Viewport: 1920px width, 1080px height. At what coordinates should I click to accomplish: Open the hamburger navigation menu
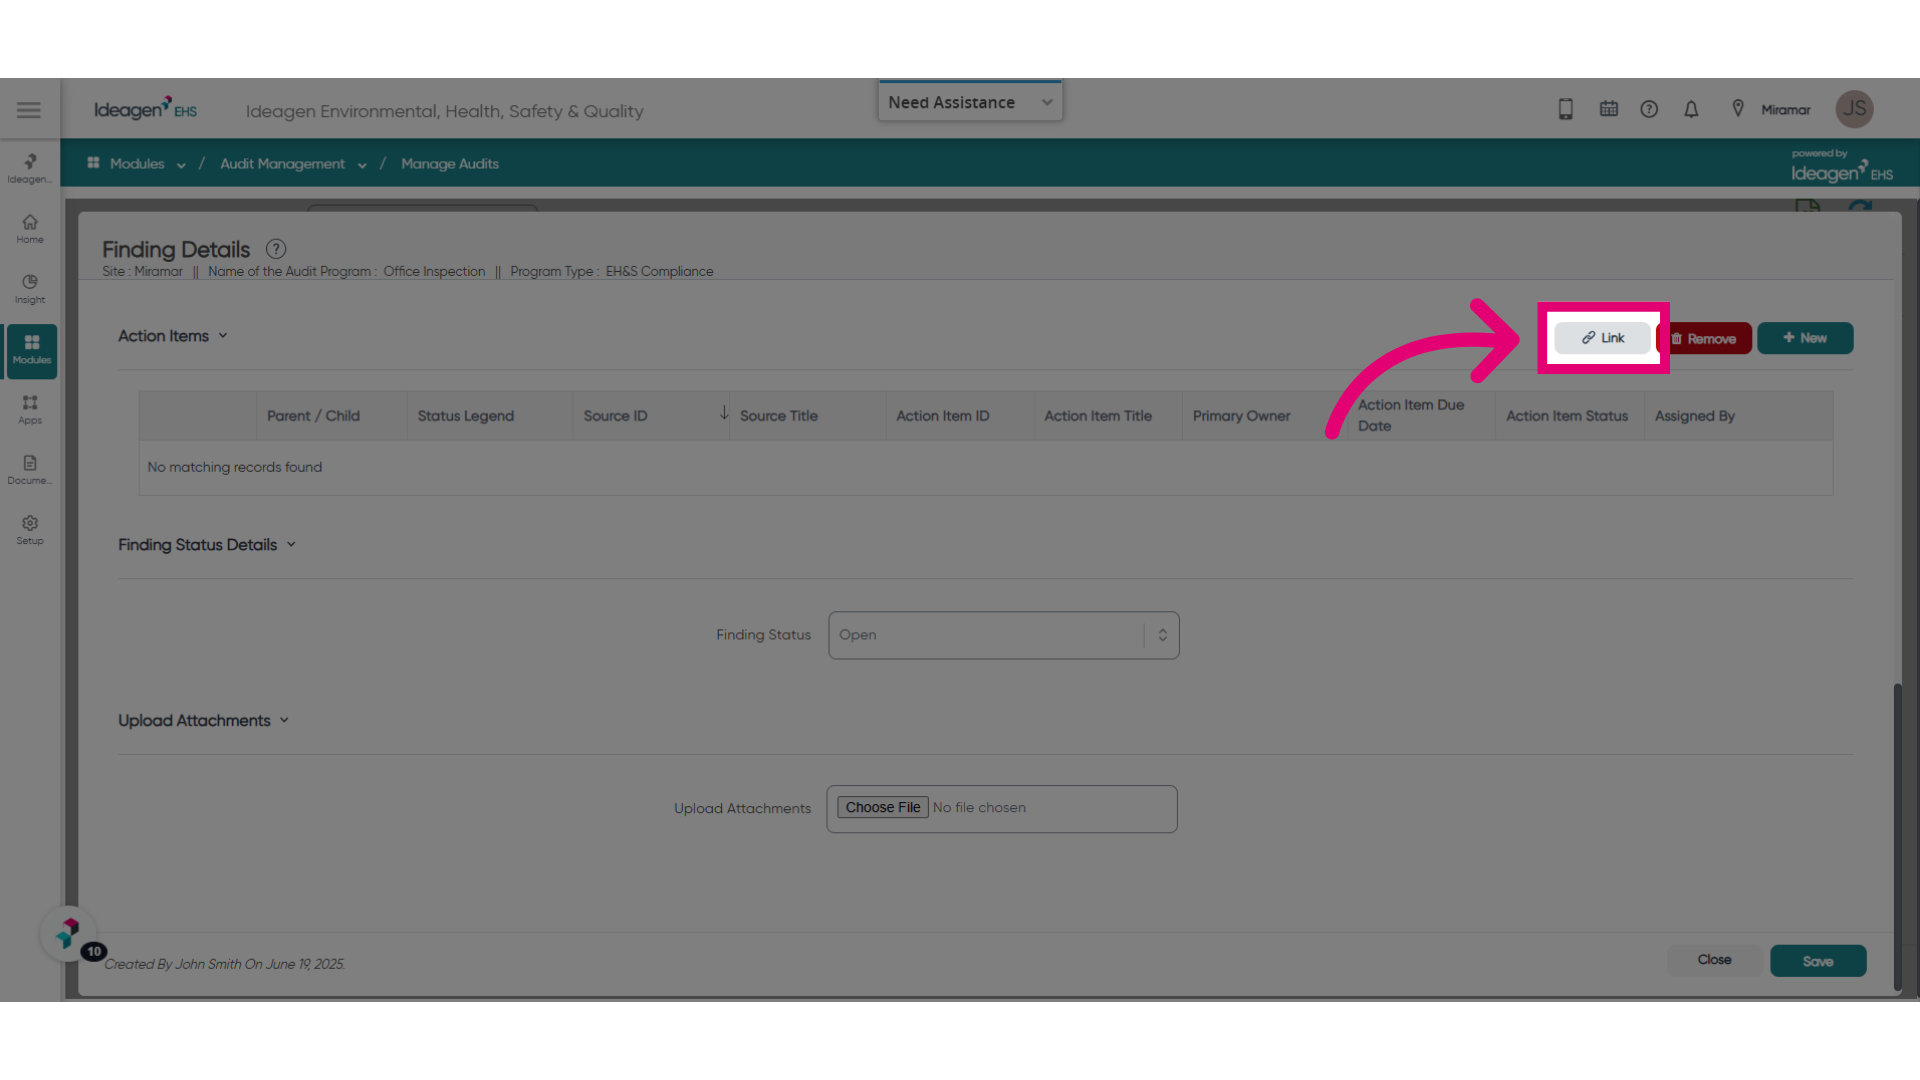click(x=29, y=110)
